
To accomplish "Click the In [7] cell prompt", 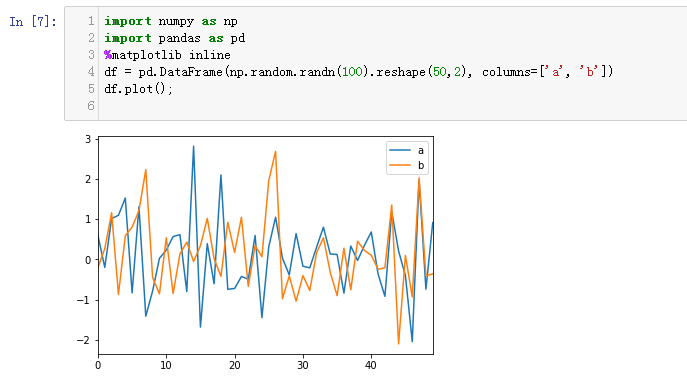I will coord(33,21).
